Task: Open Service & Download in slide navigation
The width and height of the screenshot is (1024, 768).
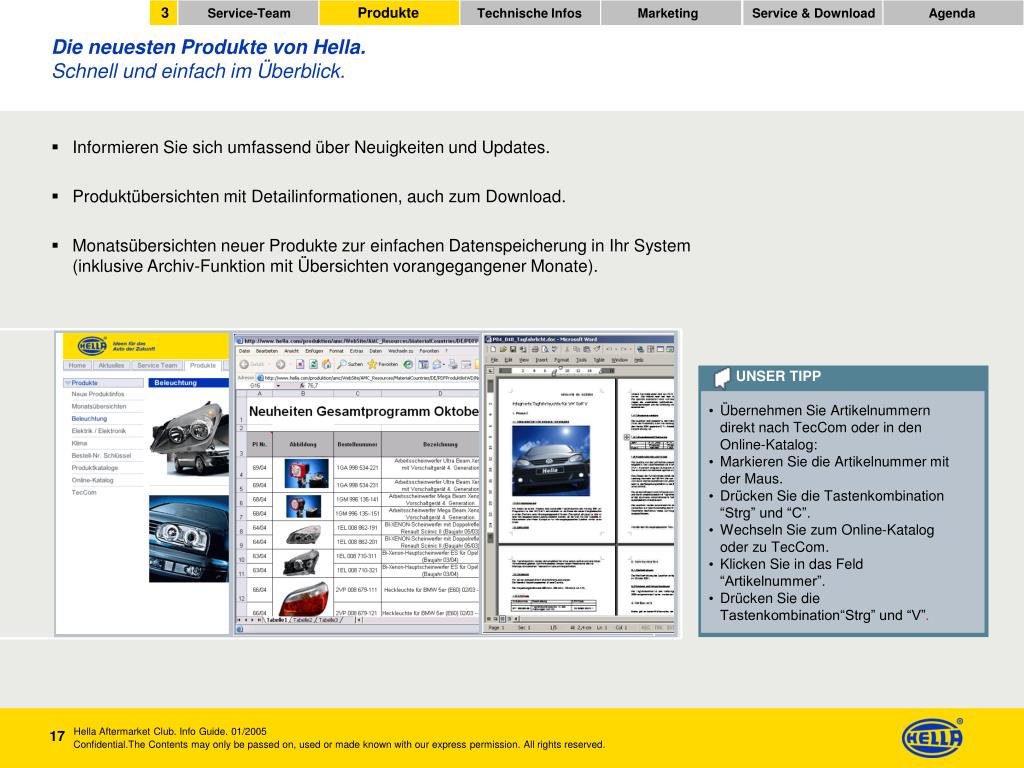Action: [x=813, y=13]
